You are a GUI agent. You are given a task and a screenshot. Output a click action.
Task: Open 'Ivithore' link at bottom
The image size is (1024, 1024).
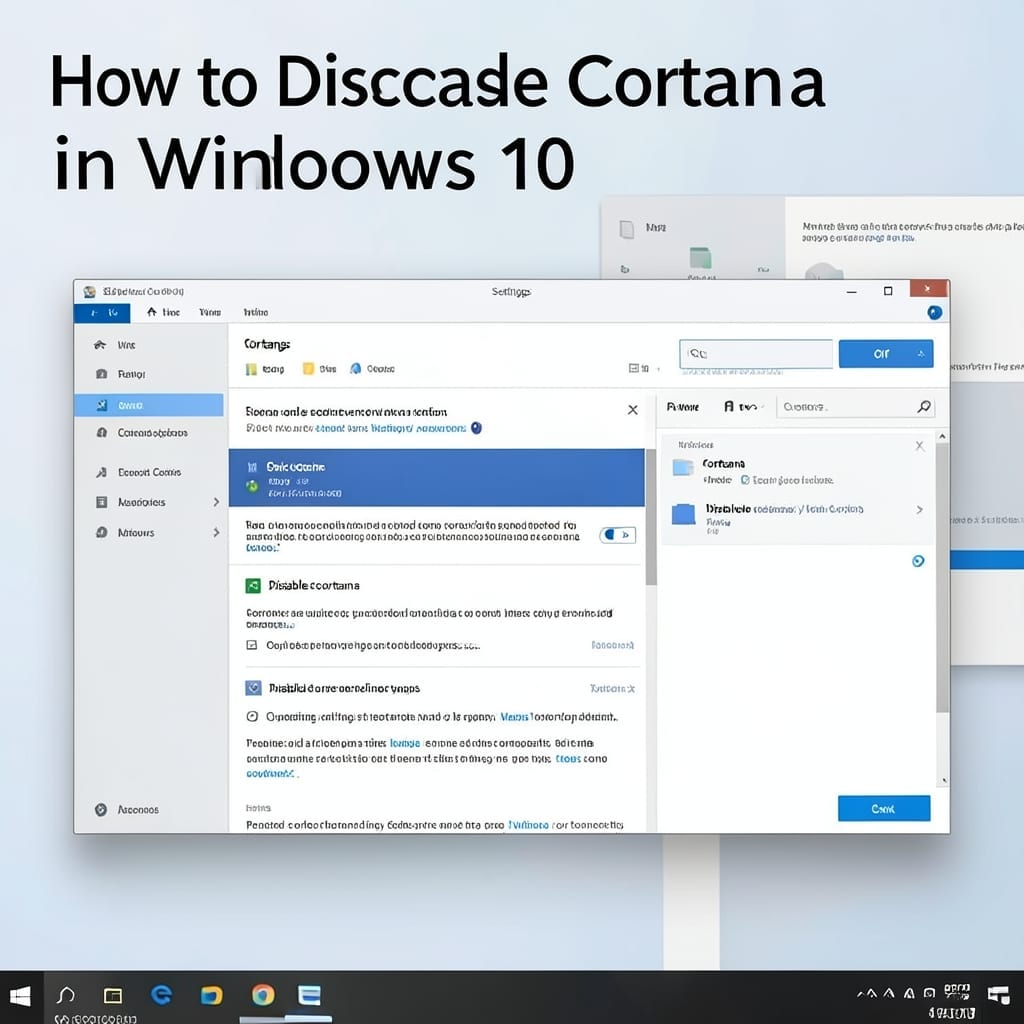click(x=528, y=825)
